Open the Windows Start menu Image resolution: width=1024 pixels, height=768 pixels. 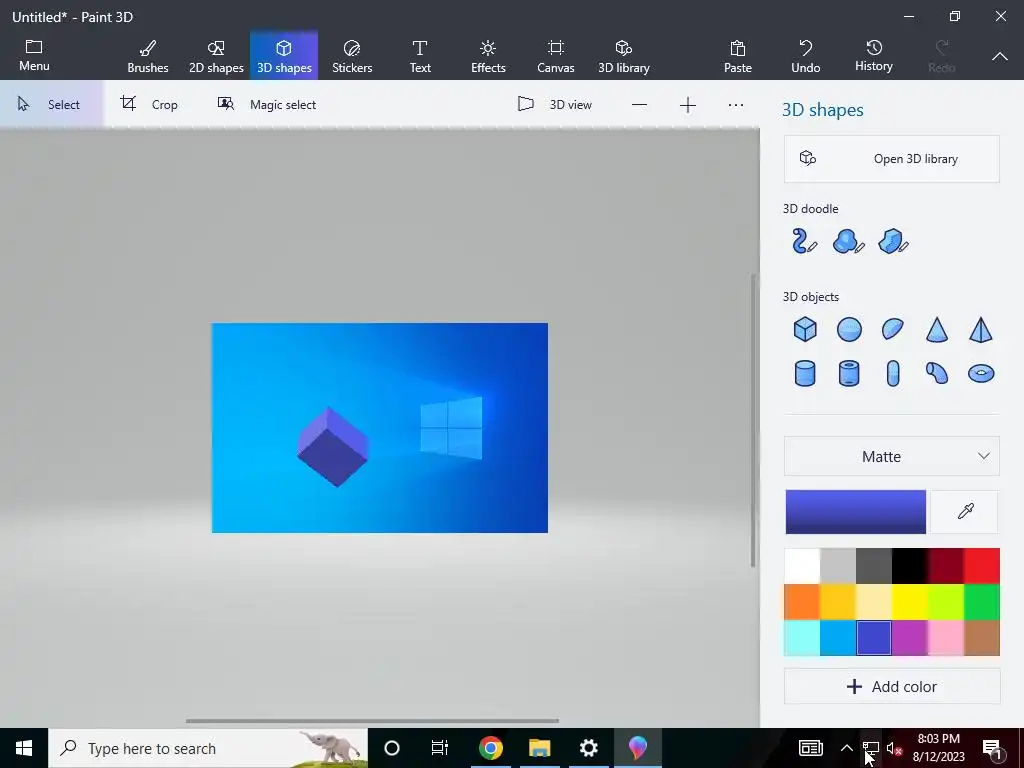24,748
